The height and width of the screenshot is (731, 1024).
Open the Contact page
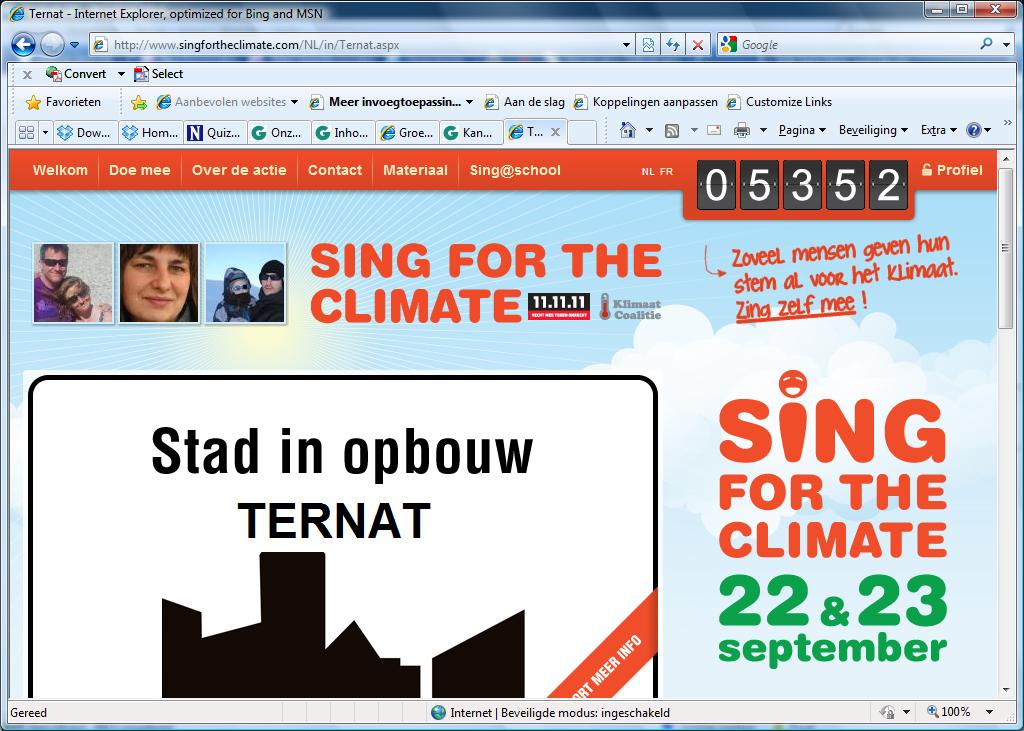coord(335,171)
